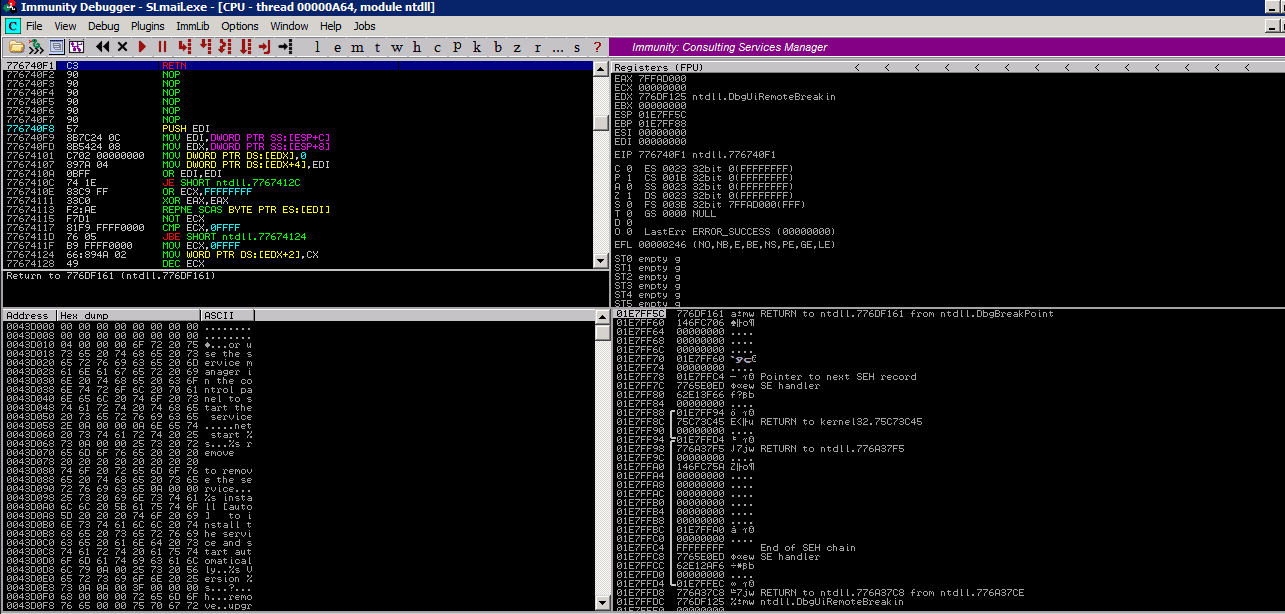Viewport: 1285px width, 614px height.
Task: Open the Window menu
Action: click(289, 26)
